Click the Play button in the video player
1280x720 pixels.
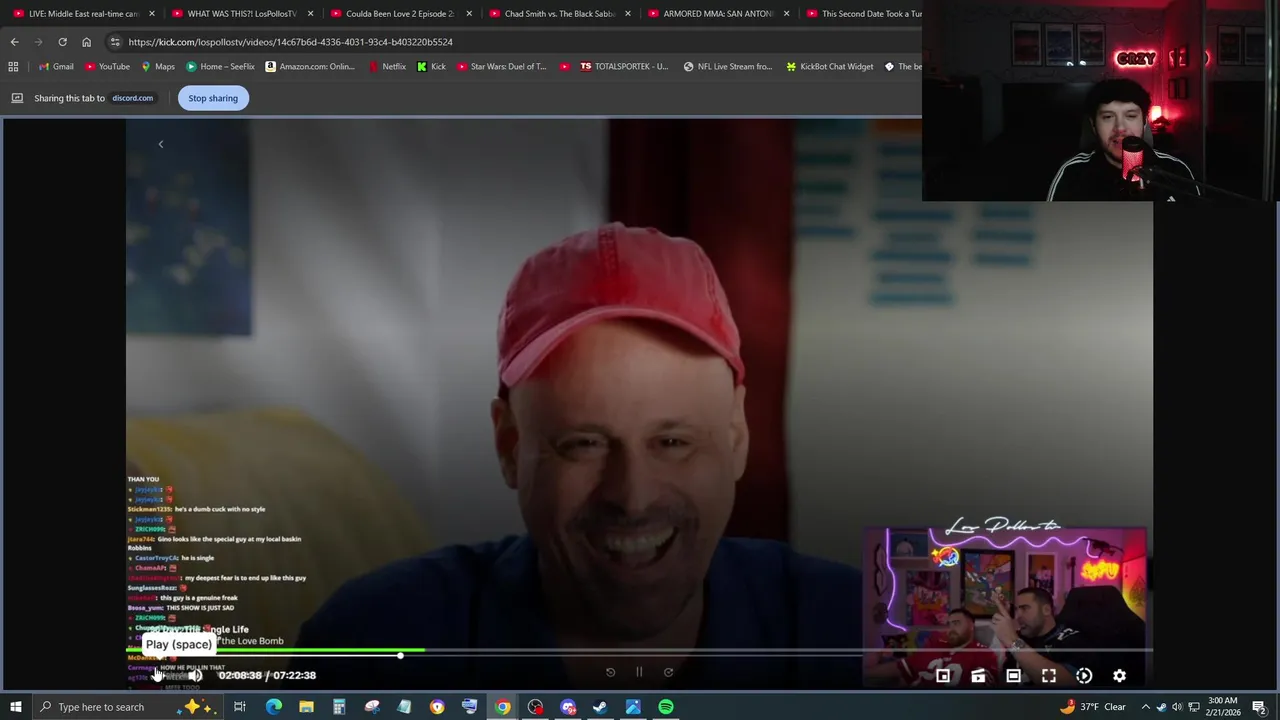(157, 675)
